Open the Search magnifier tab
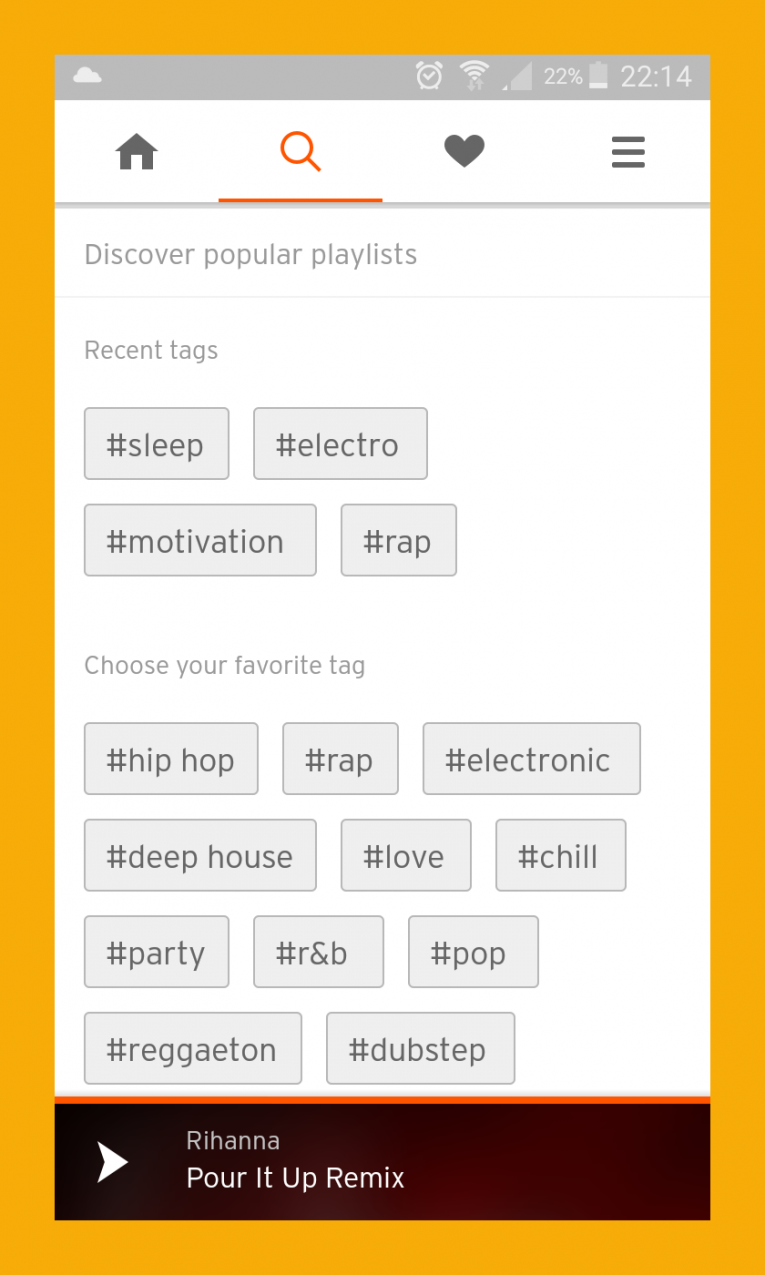Image resolution: width=765 pixels, height=1275 pixels. tap(300, 151)
